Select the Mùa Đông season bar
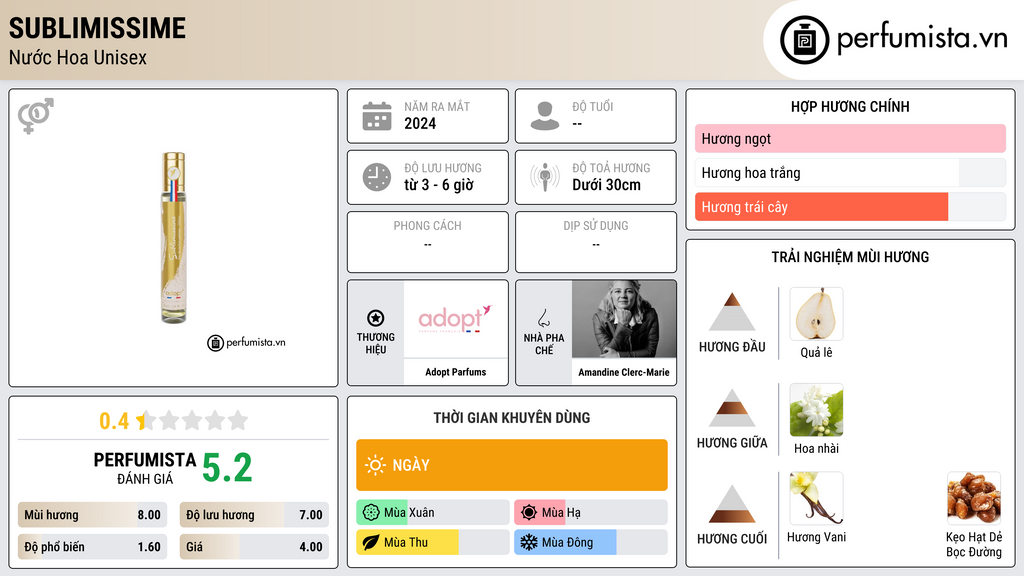The height and width of the screenshot is (576, 1024). click(591, 543)
